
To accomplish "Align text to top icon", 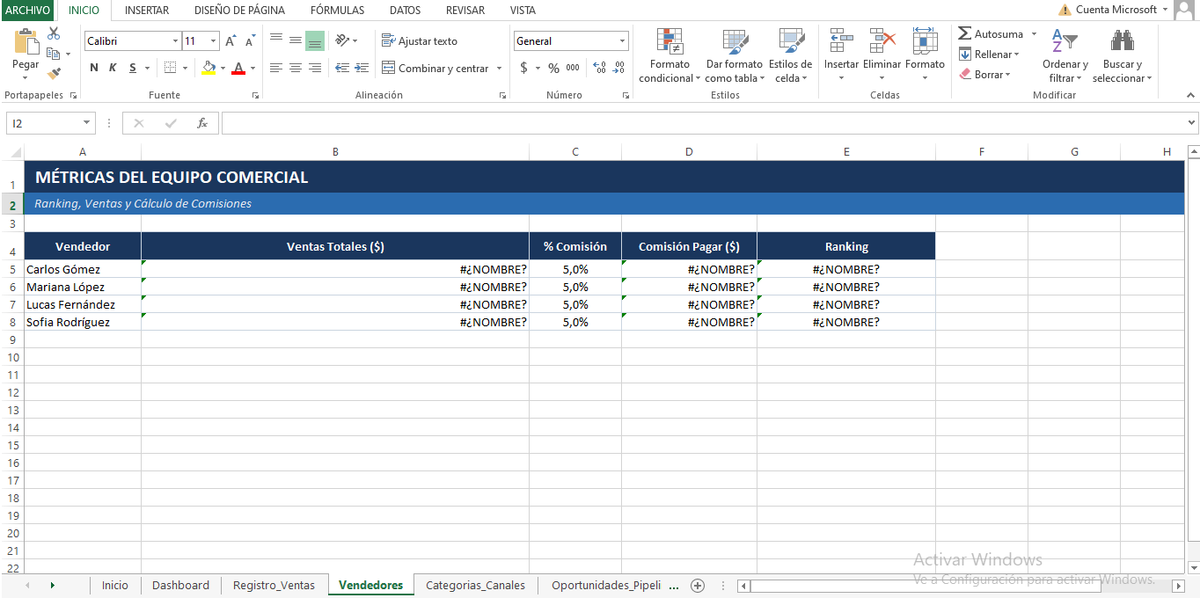I will click(277, 40).
